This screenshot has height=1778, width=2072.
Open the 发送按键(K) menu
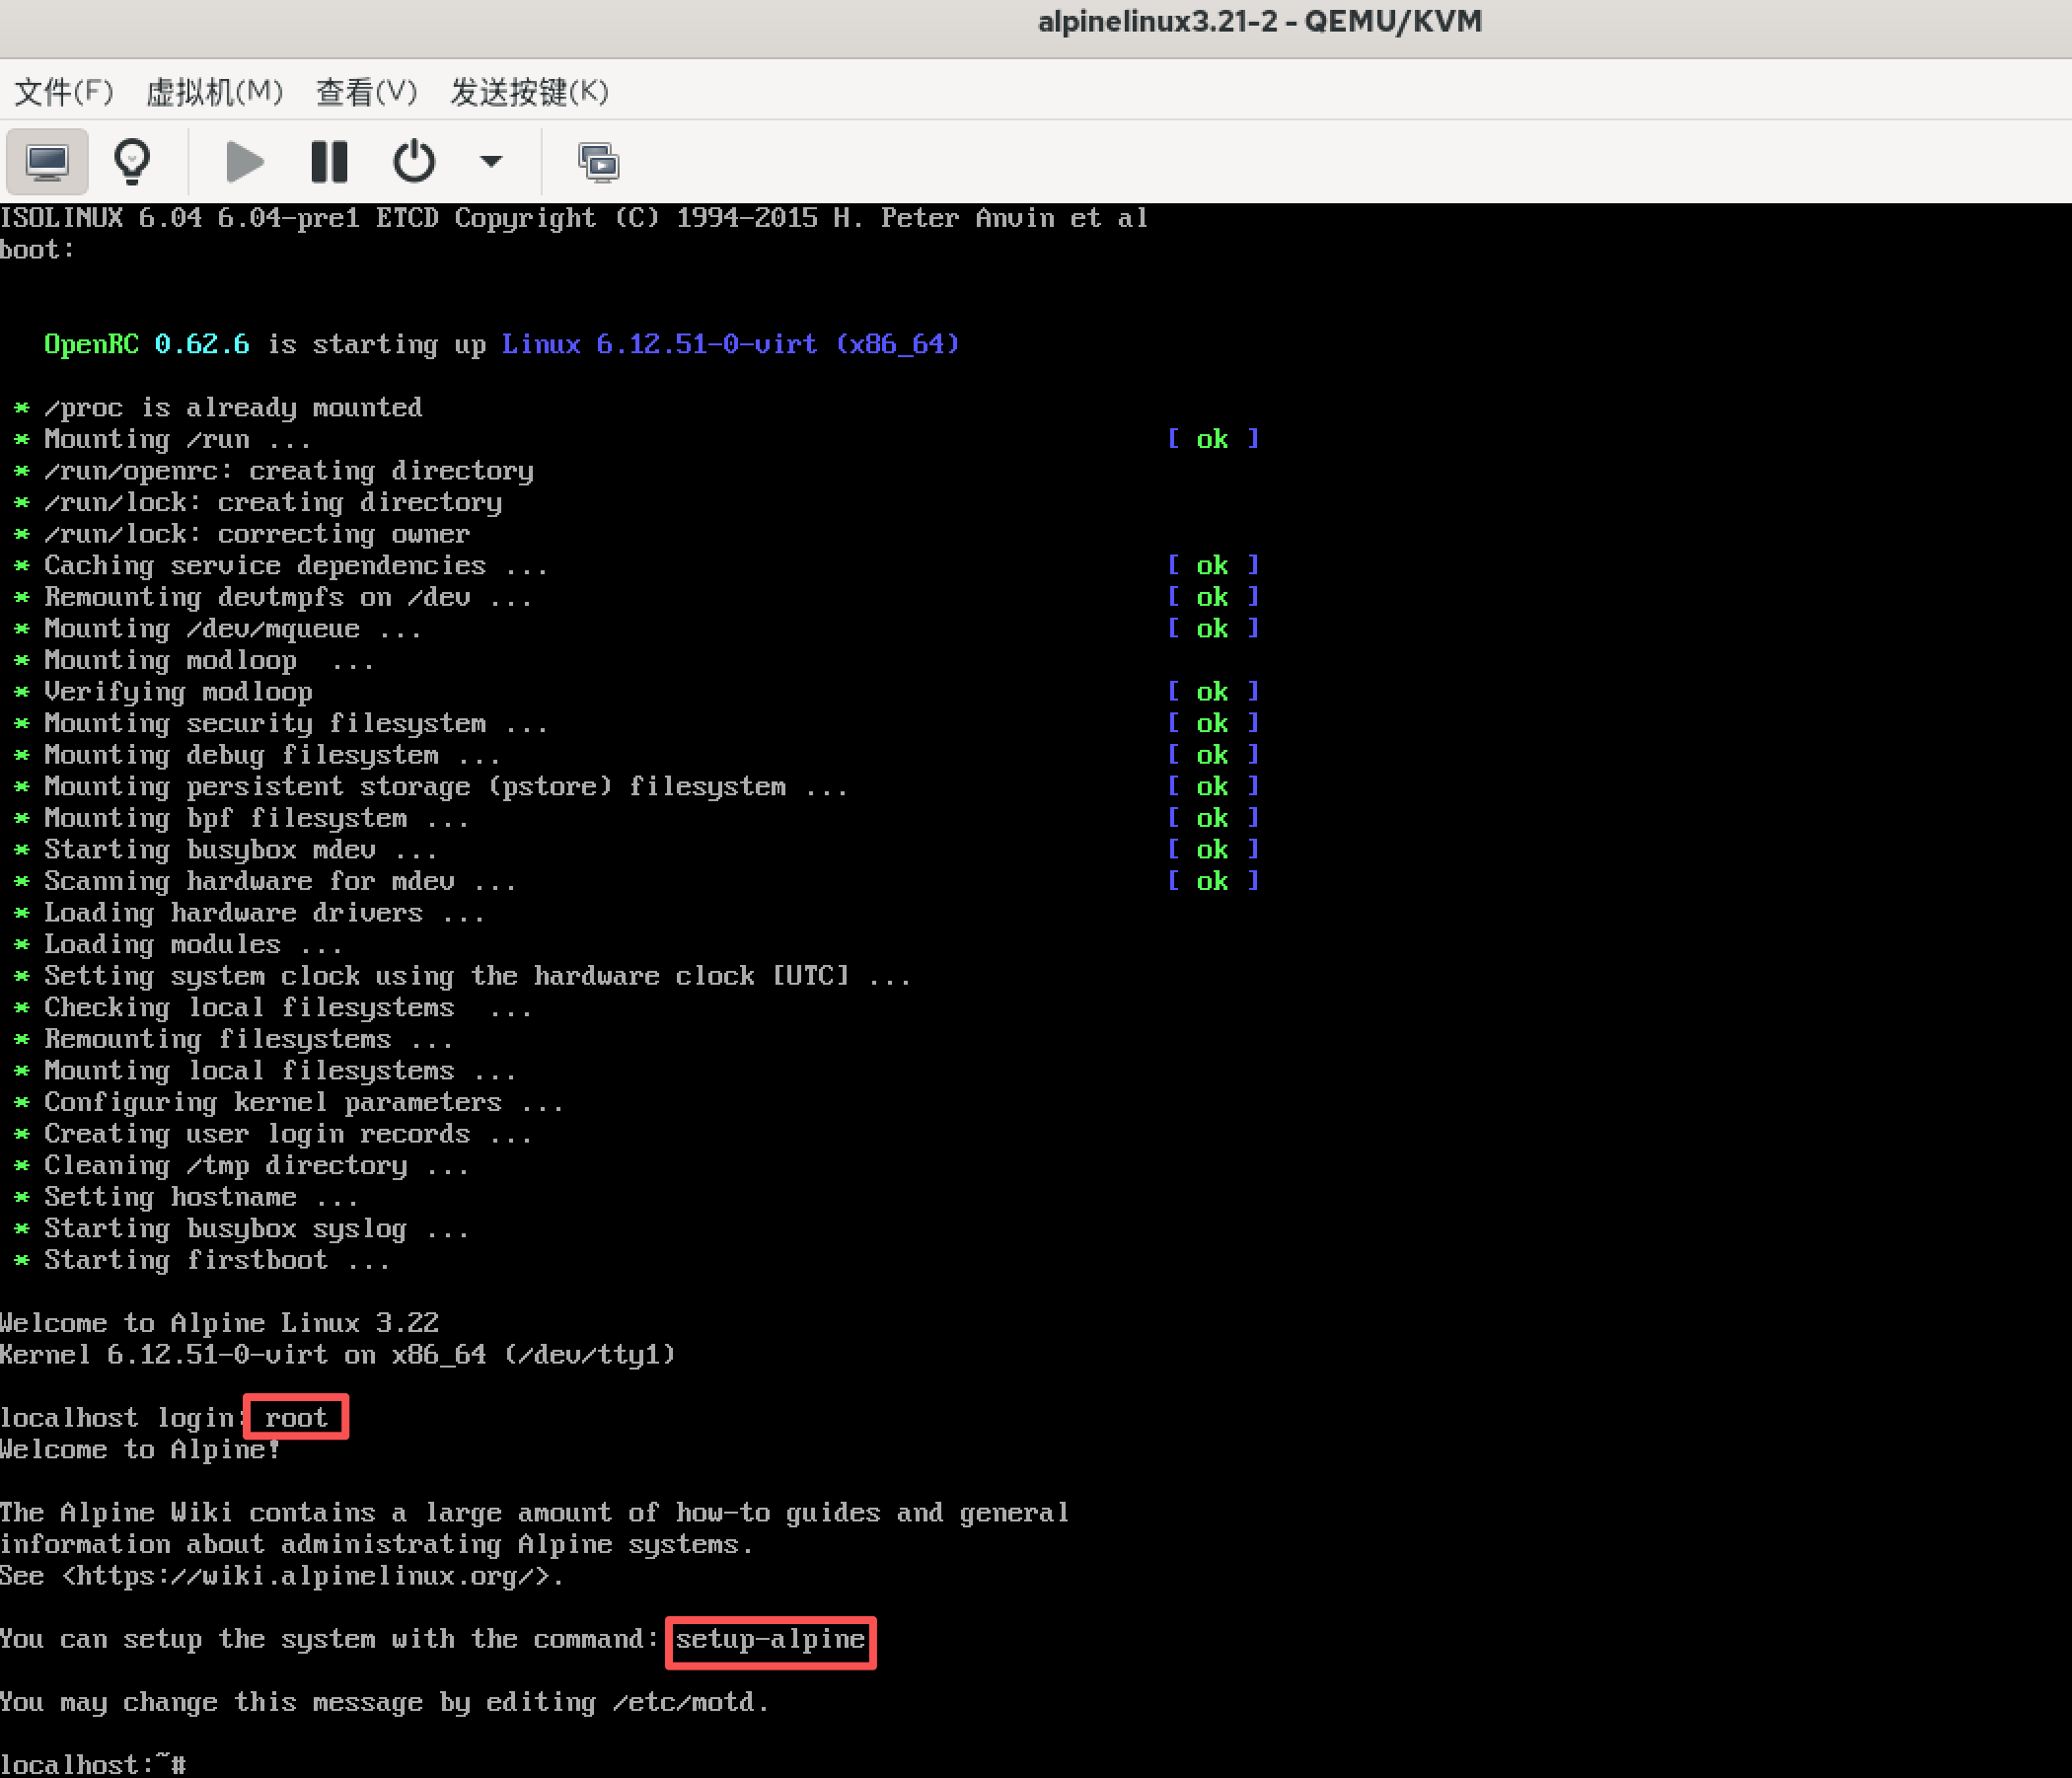click(529, 92)
